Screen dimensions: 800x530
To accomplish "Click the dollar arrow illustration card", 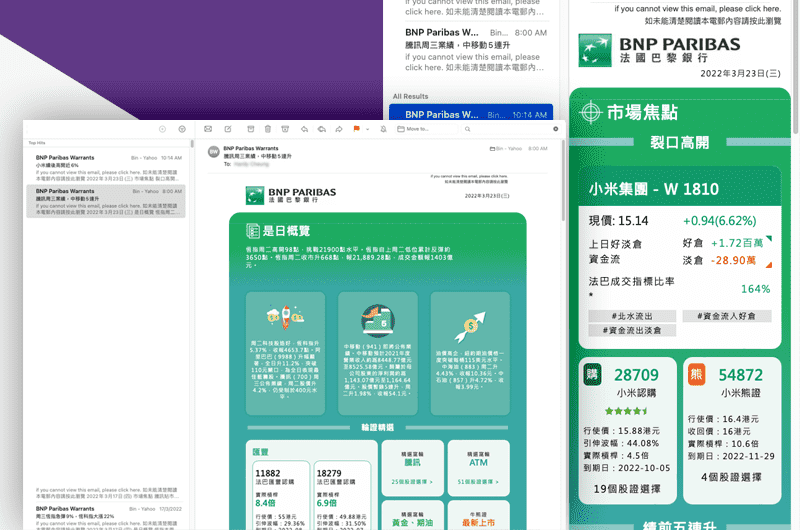I will click(x=470, y=353).
